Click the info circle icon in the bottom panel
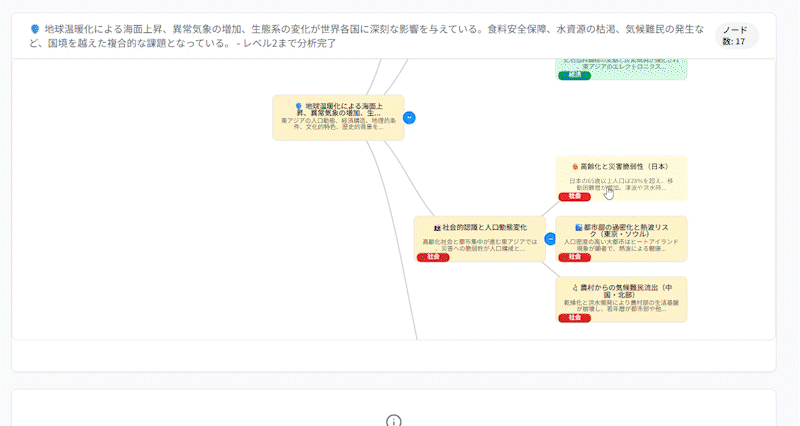 (394, 420)
